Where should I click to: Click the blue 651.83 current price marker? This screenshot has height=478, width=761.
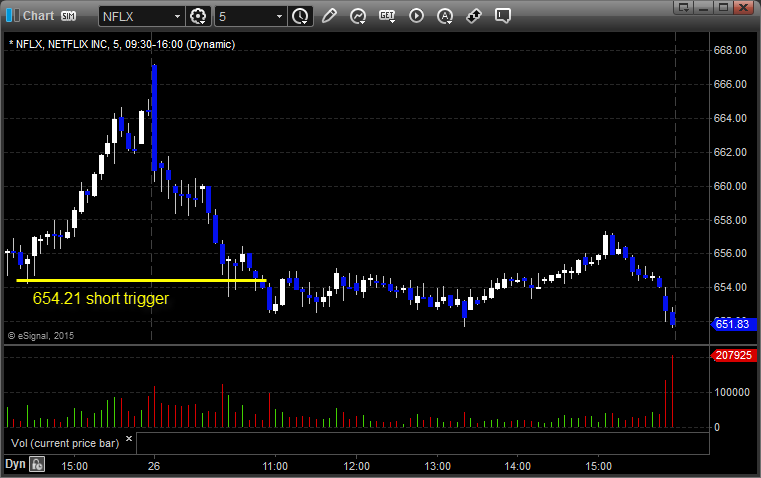click(733, 324)
